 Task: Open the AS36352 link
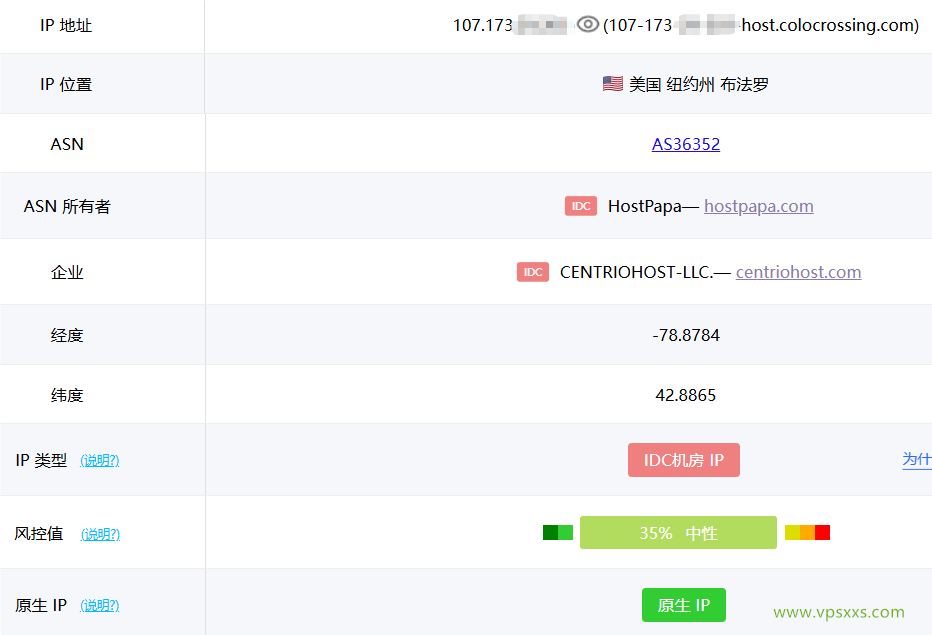(685, 144)
